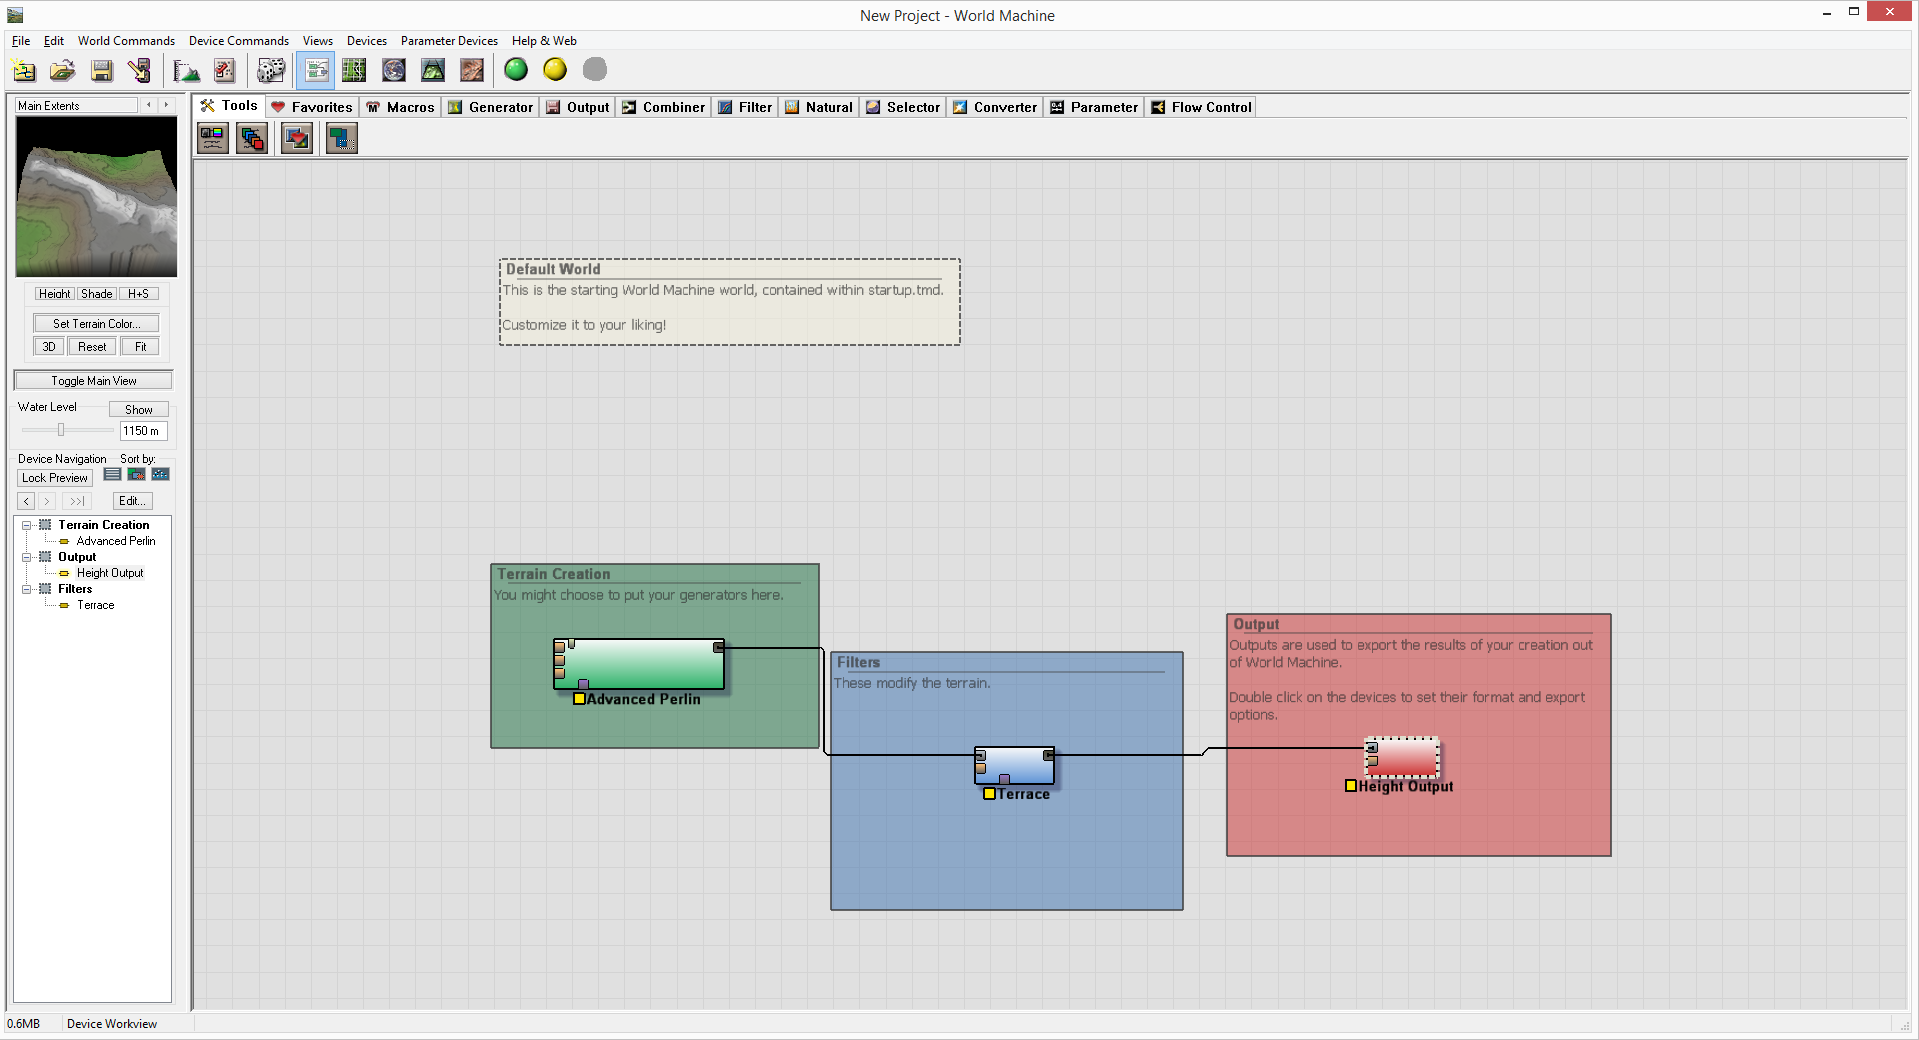This screenshot has width=1919, height=1040.
Task: Toggle the Terrace device yellow status box
Action: [x=989, y=794]
